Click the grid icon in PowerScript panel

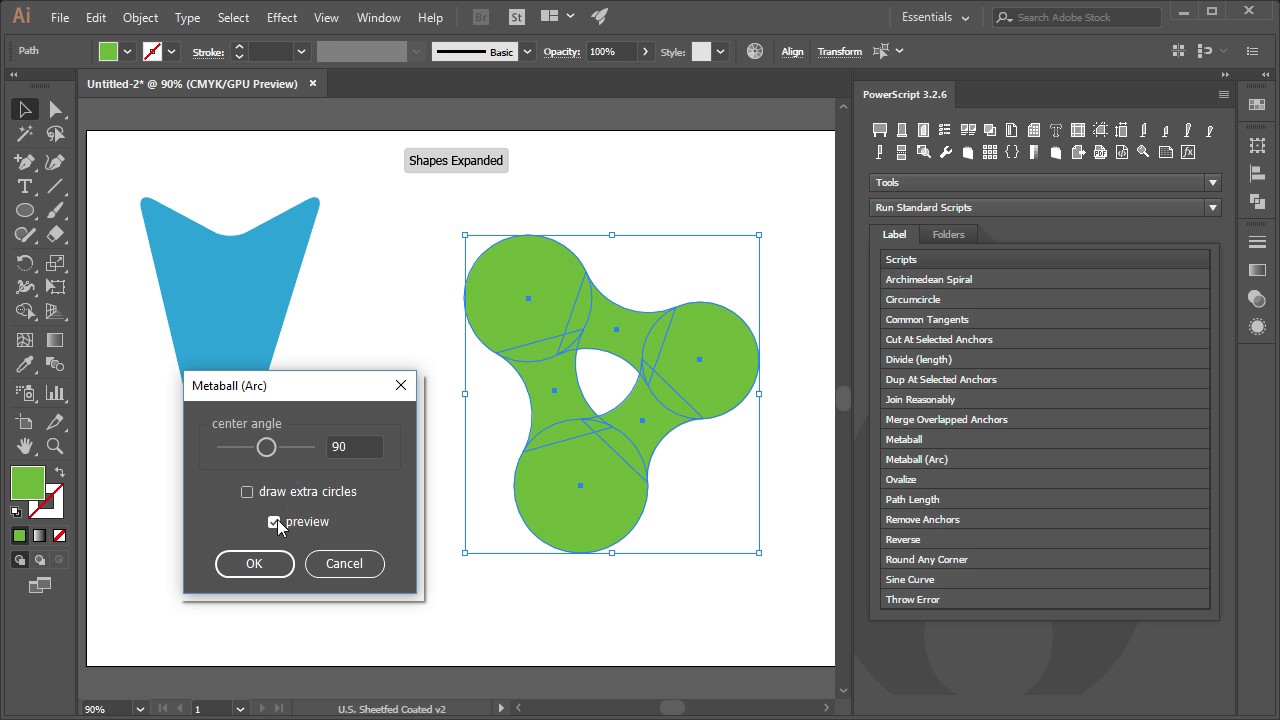pyautogui.click(x=990, y=152)
